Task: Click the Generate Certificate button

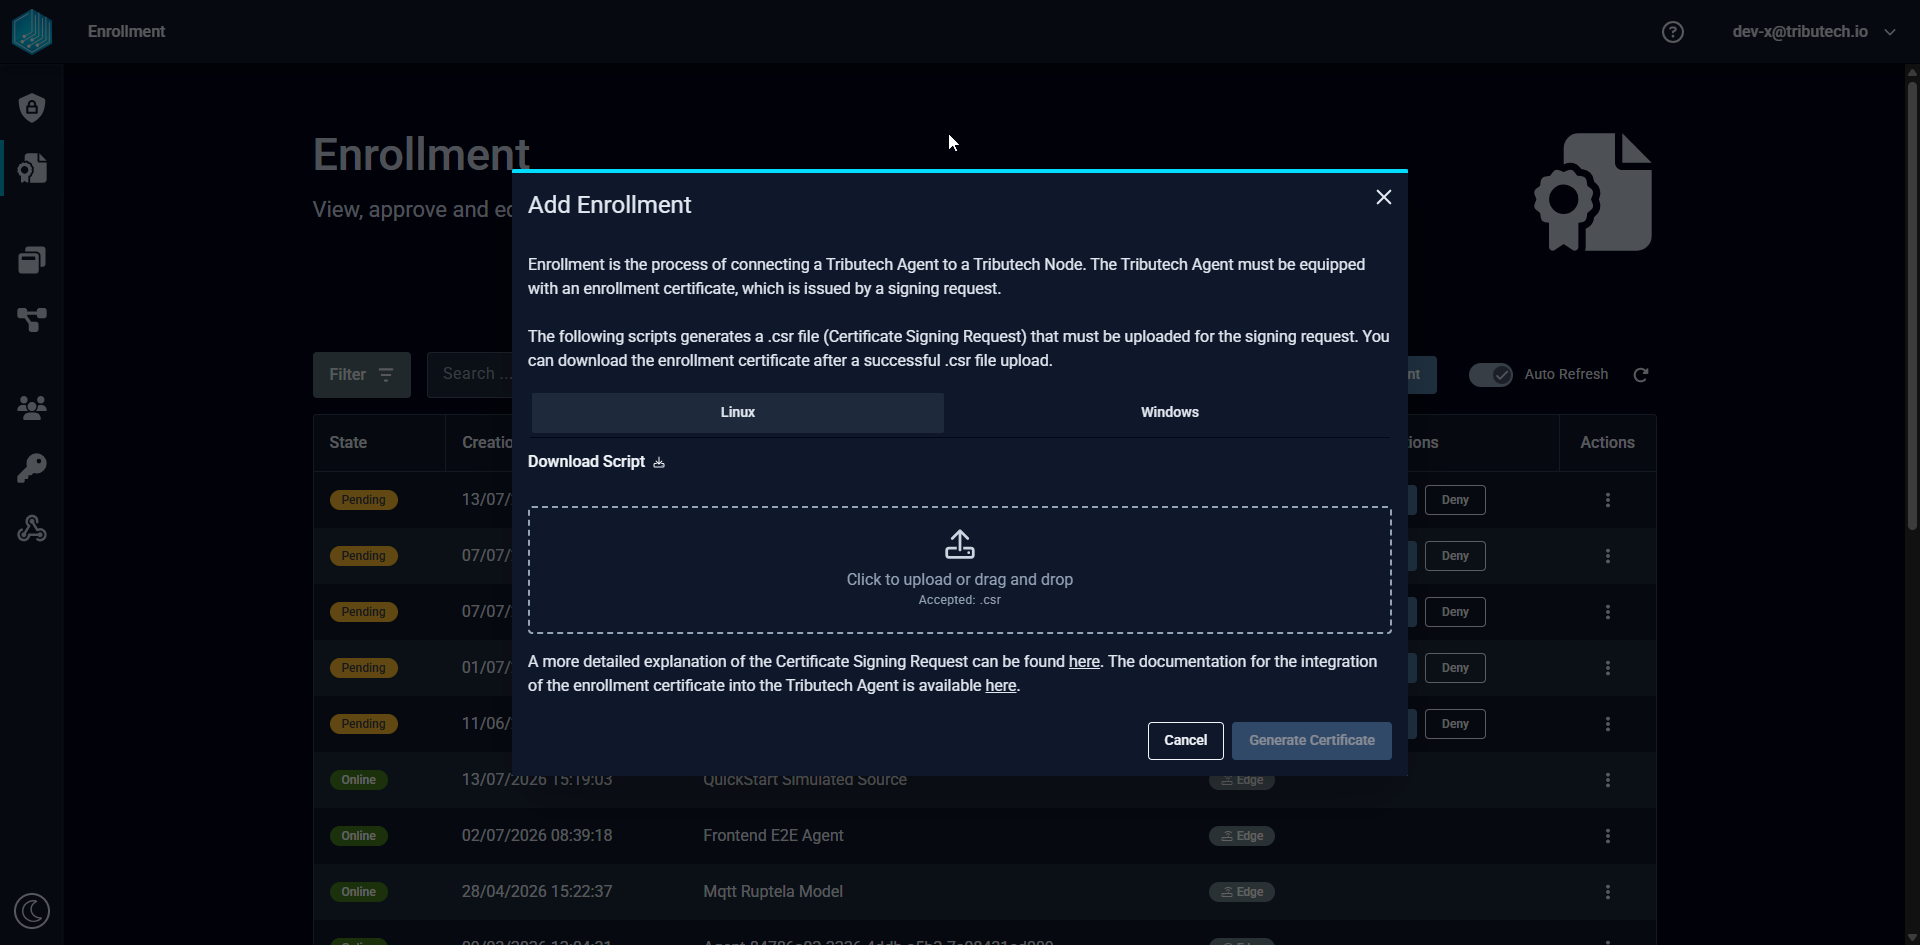Action: pyautogui.click(x=1312, y=740)
